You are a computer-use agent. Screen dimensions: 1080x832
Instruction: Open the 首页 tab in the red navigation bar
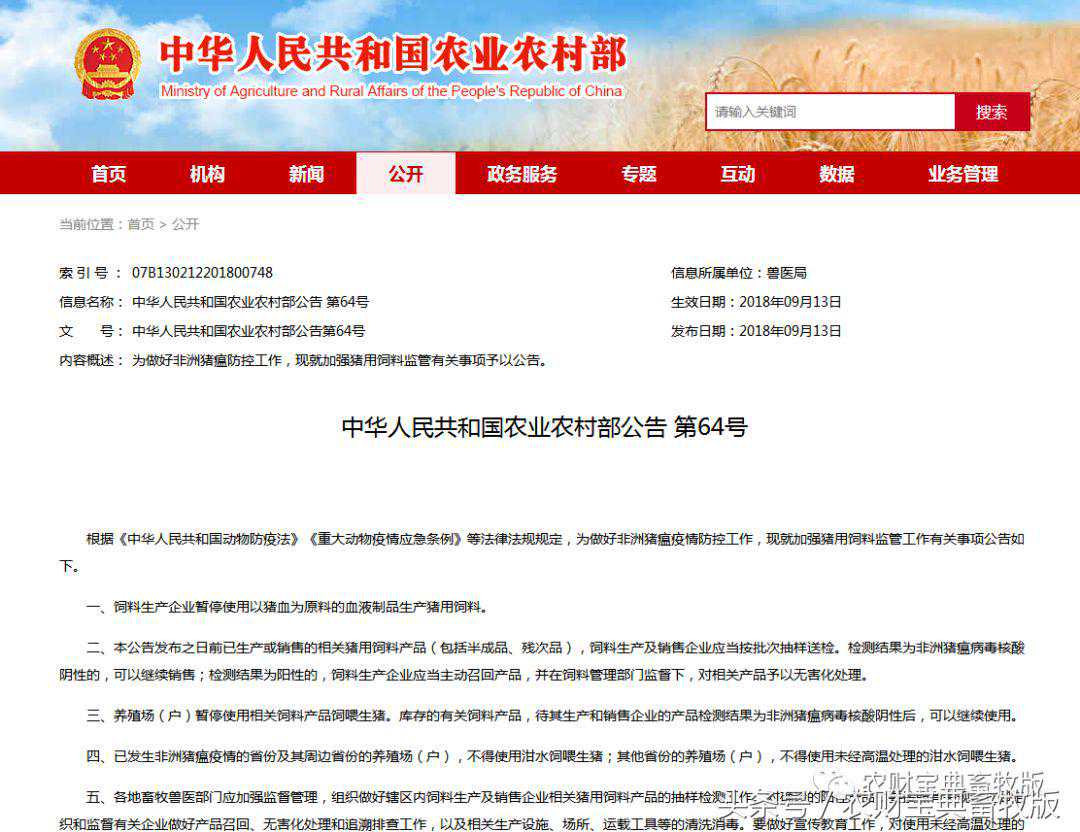point(109,174)
